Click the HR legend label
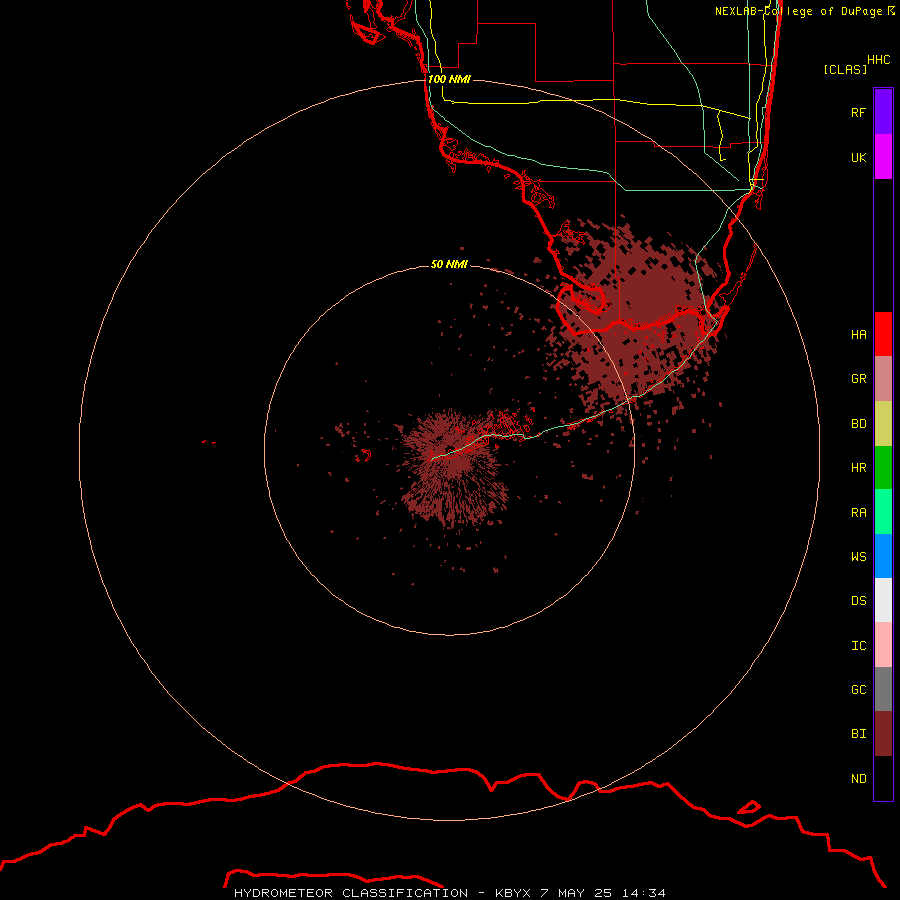This screenshot has width=900, height=900. point(858,468)
